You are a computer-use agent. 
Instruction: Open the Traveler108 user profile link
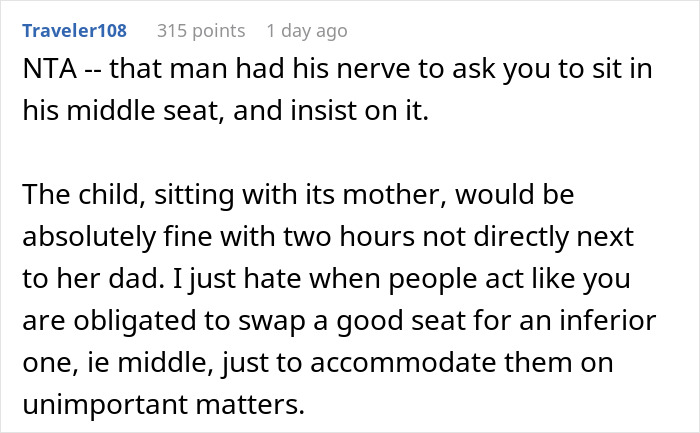click(75, 31)
